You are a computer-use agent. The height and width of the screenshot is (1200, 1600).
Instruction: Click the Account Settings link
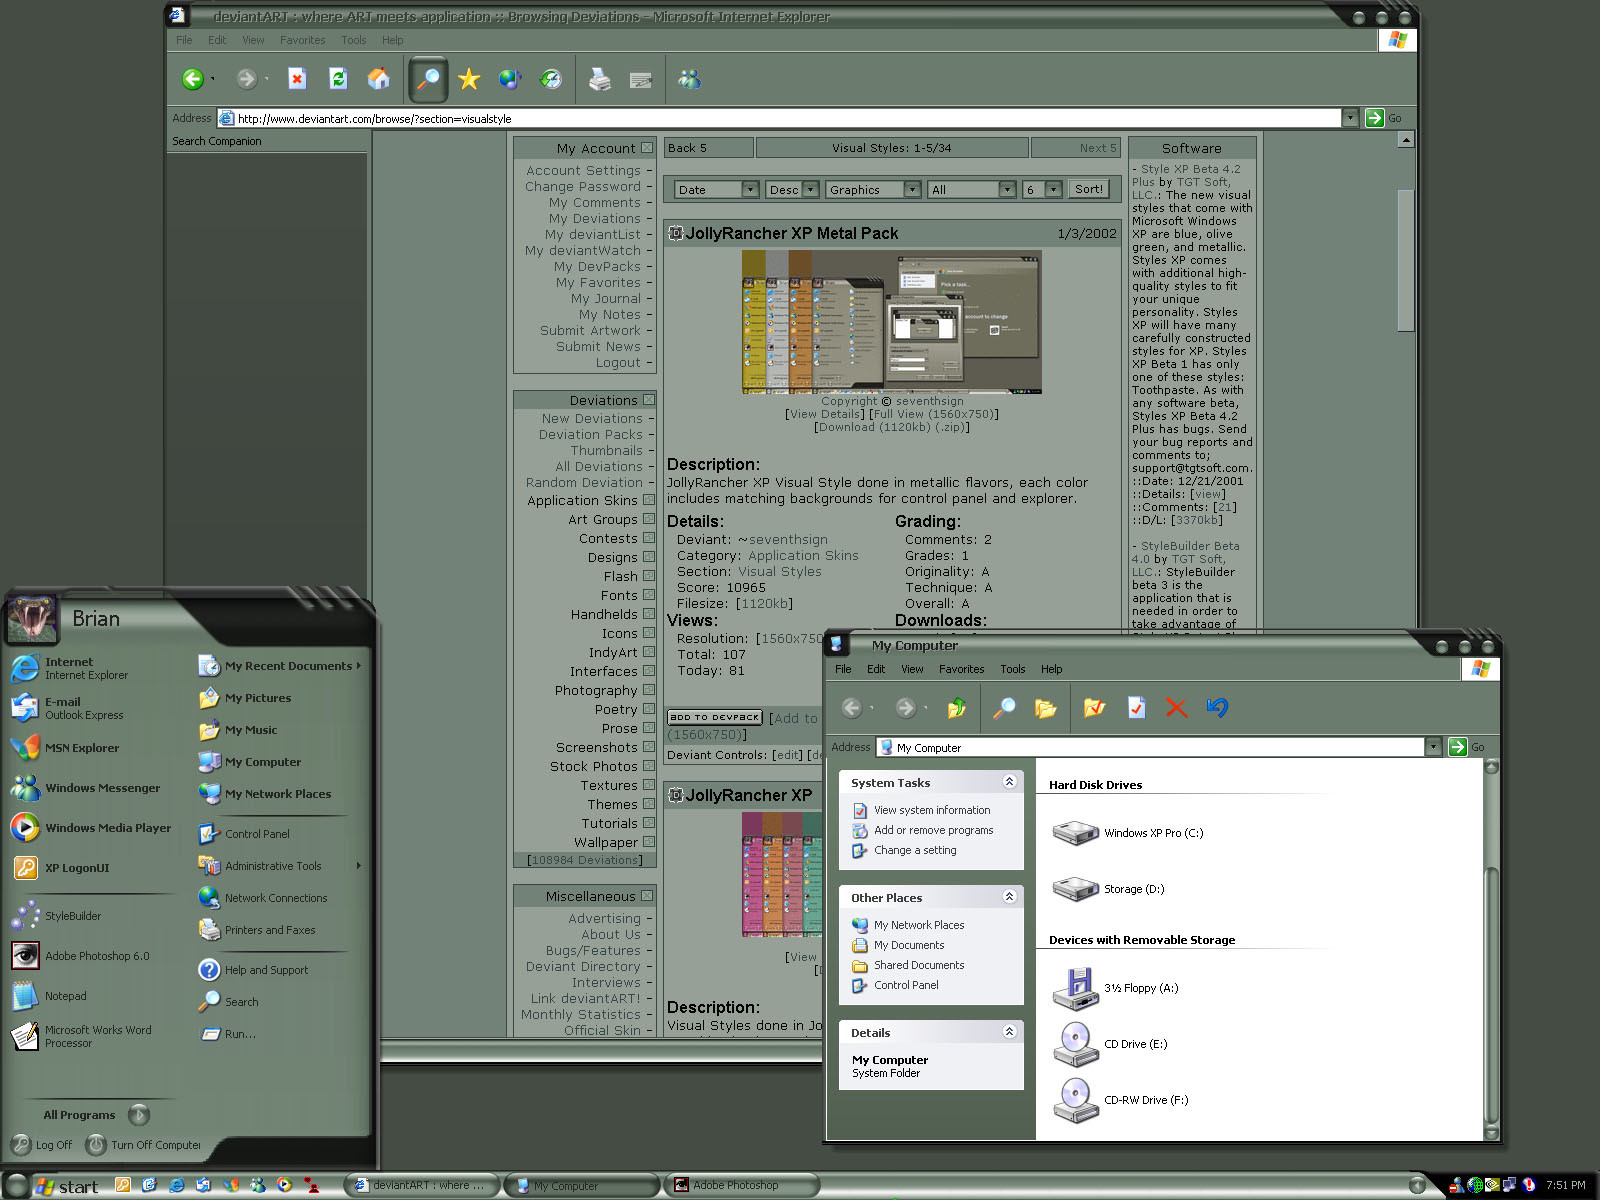[584, 170]
